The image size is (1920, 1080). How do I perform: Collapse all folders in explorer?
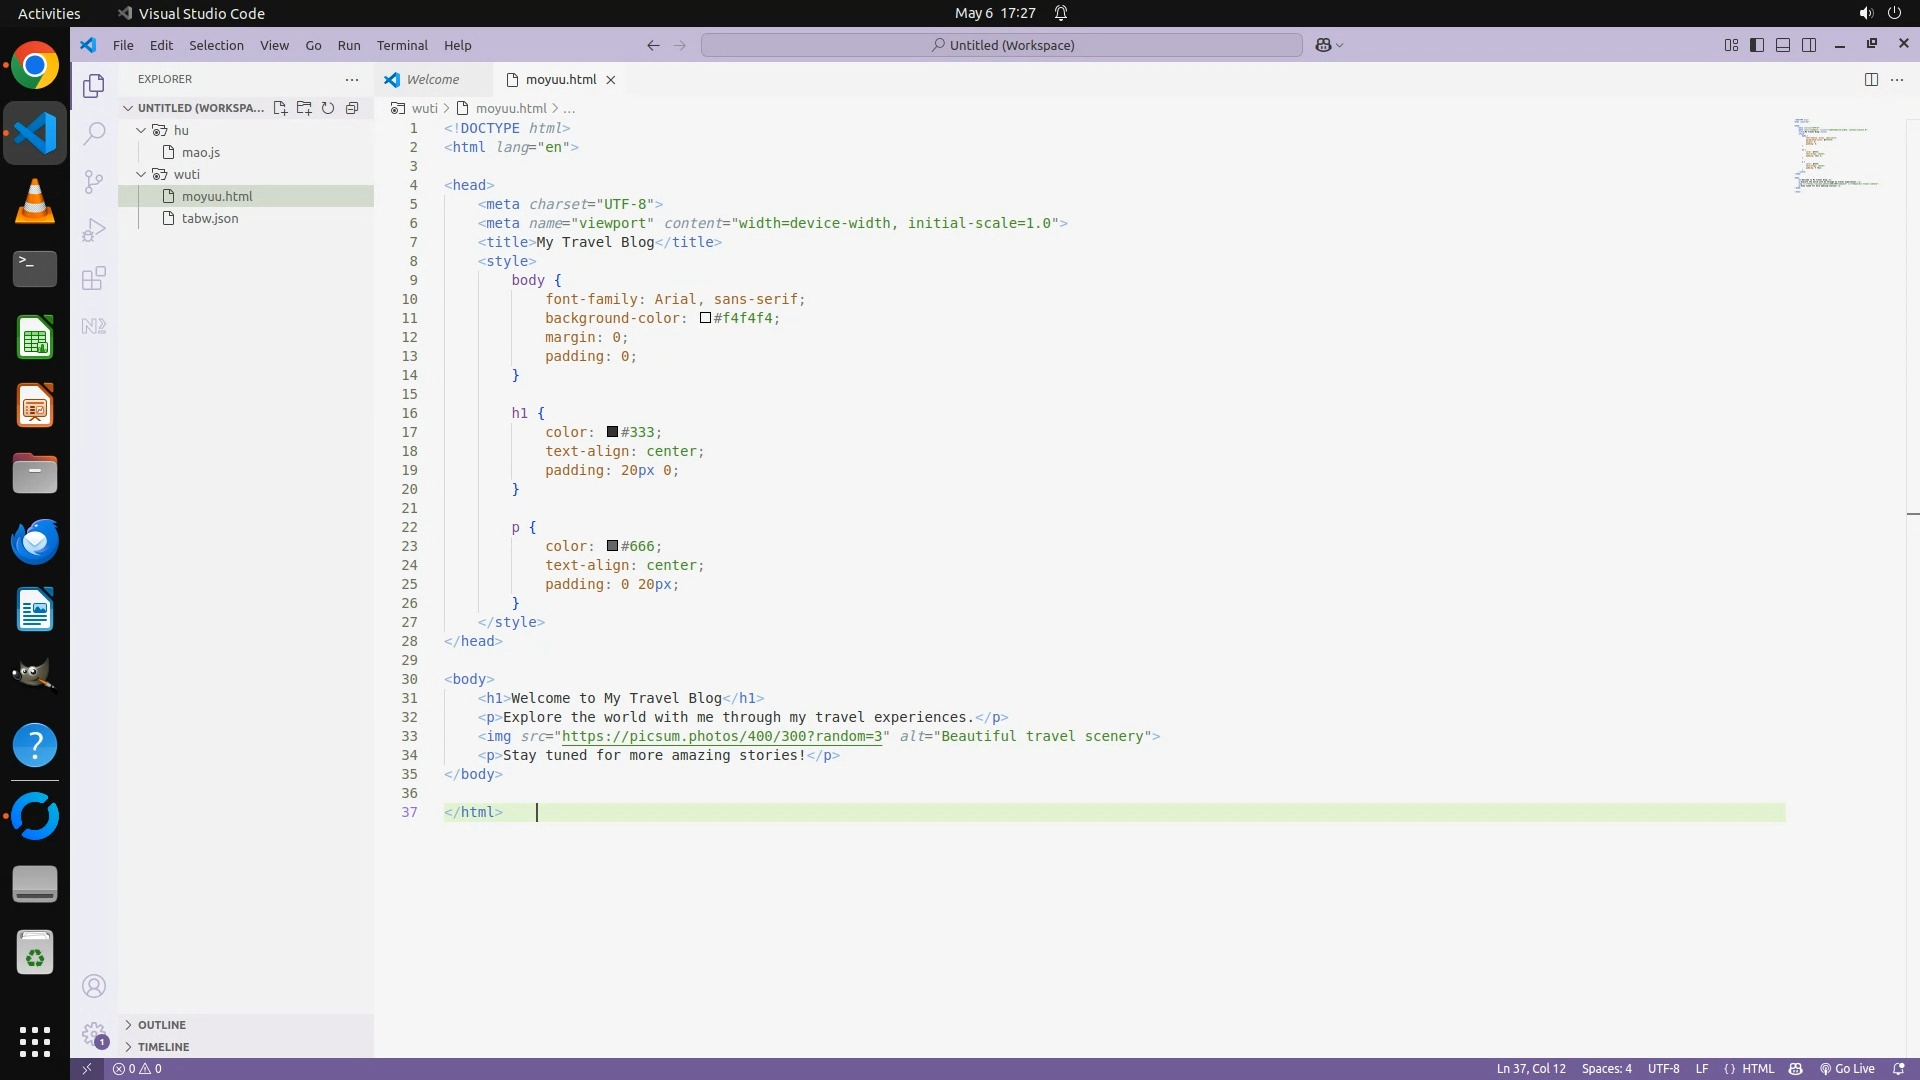352,108
